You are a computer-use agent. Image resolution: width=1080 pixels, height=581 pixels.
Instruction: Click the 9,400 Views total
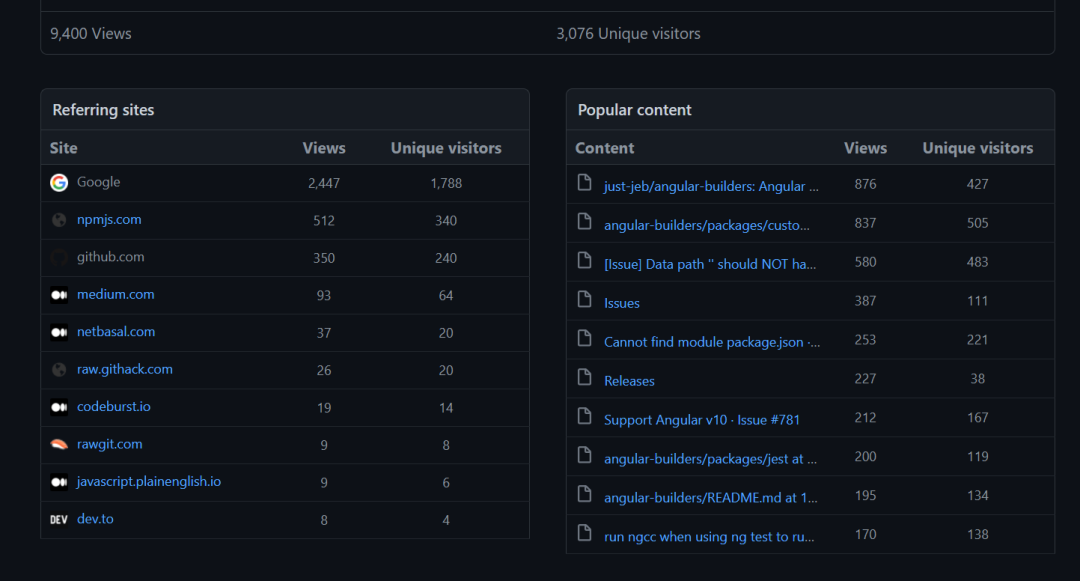91,34
